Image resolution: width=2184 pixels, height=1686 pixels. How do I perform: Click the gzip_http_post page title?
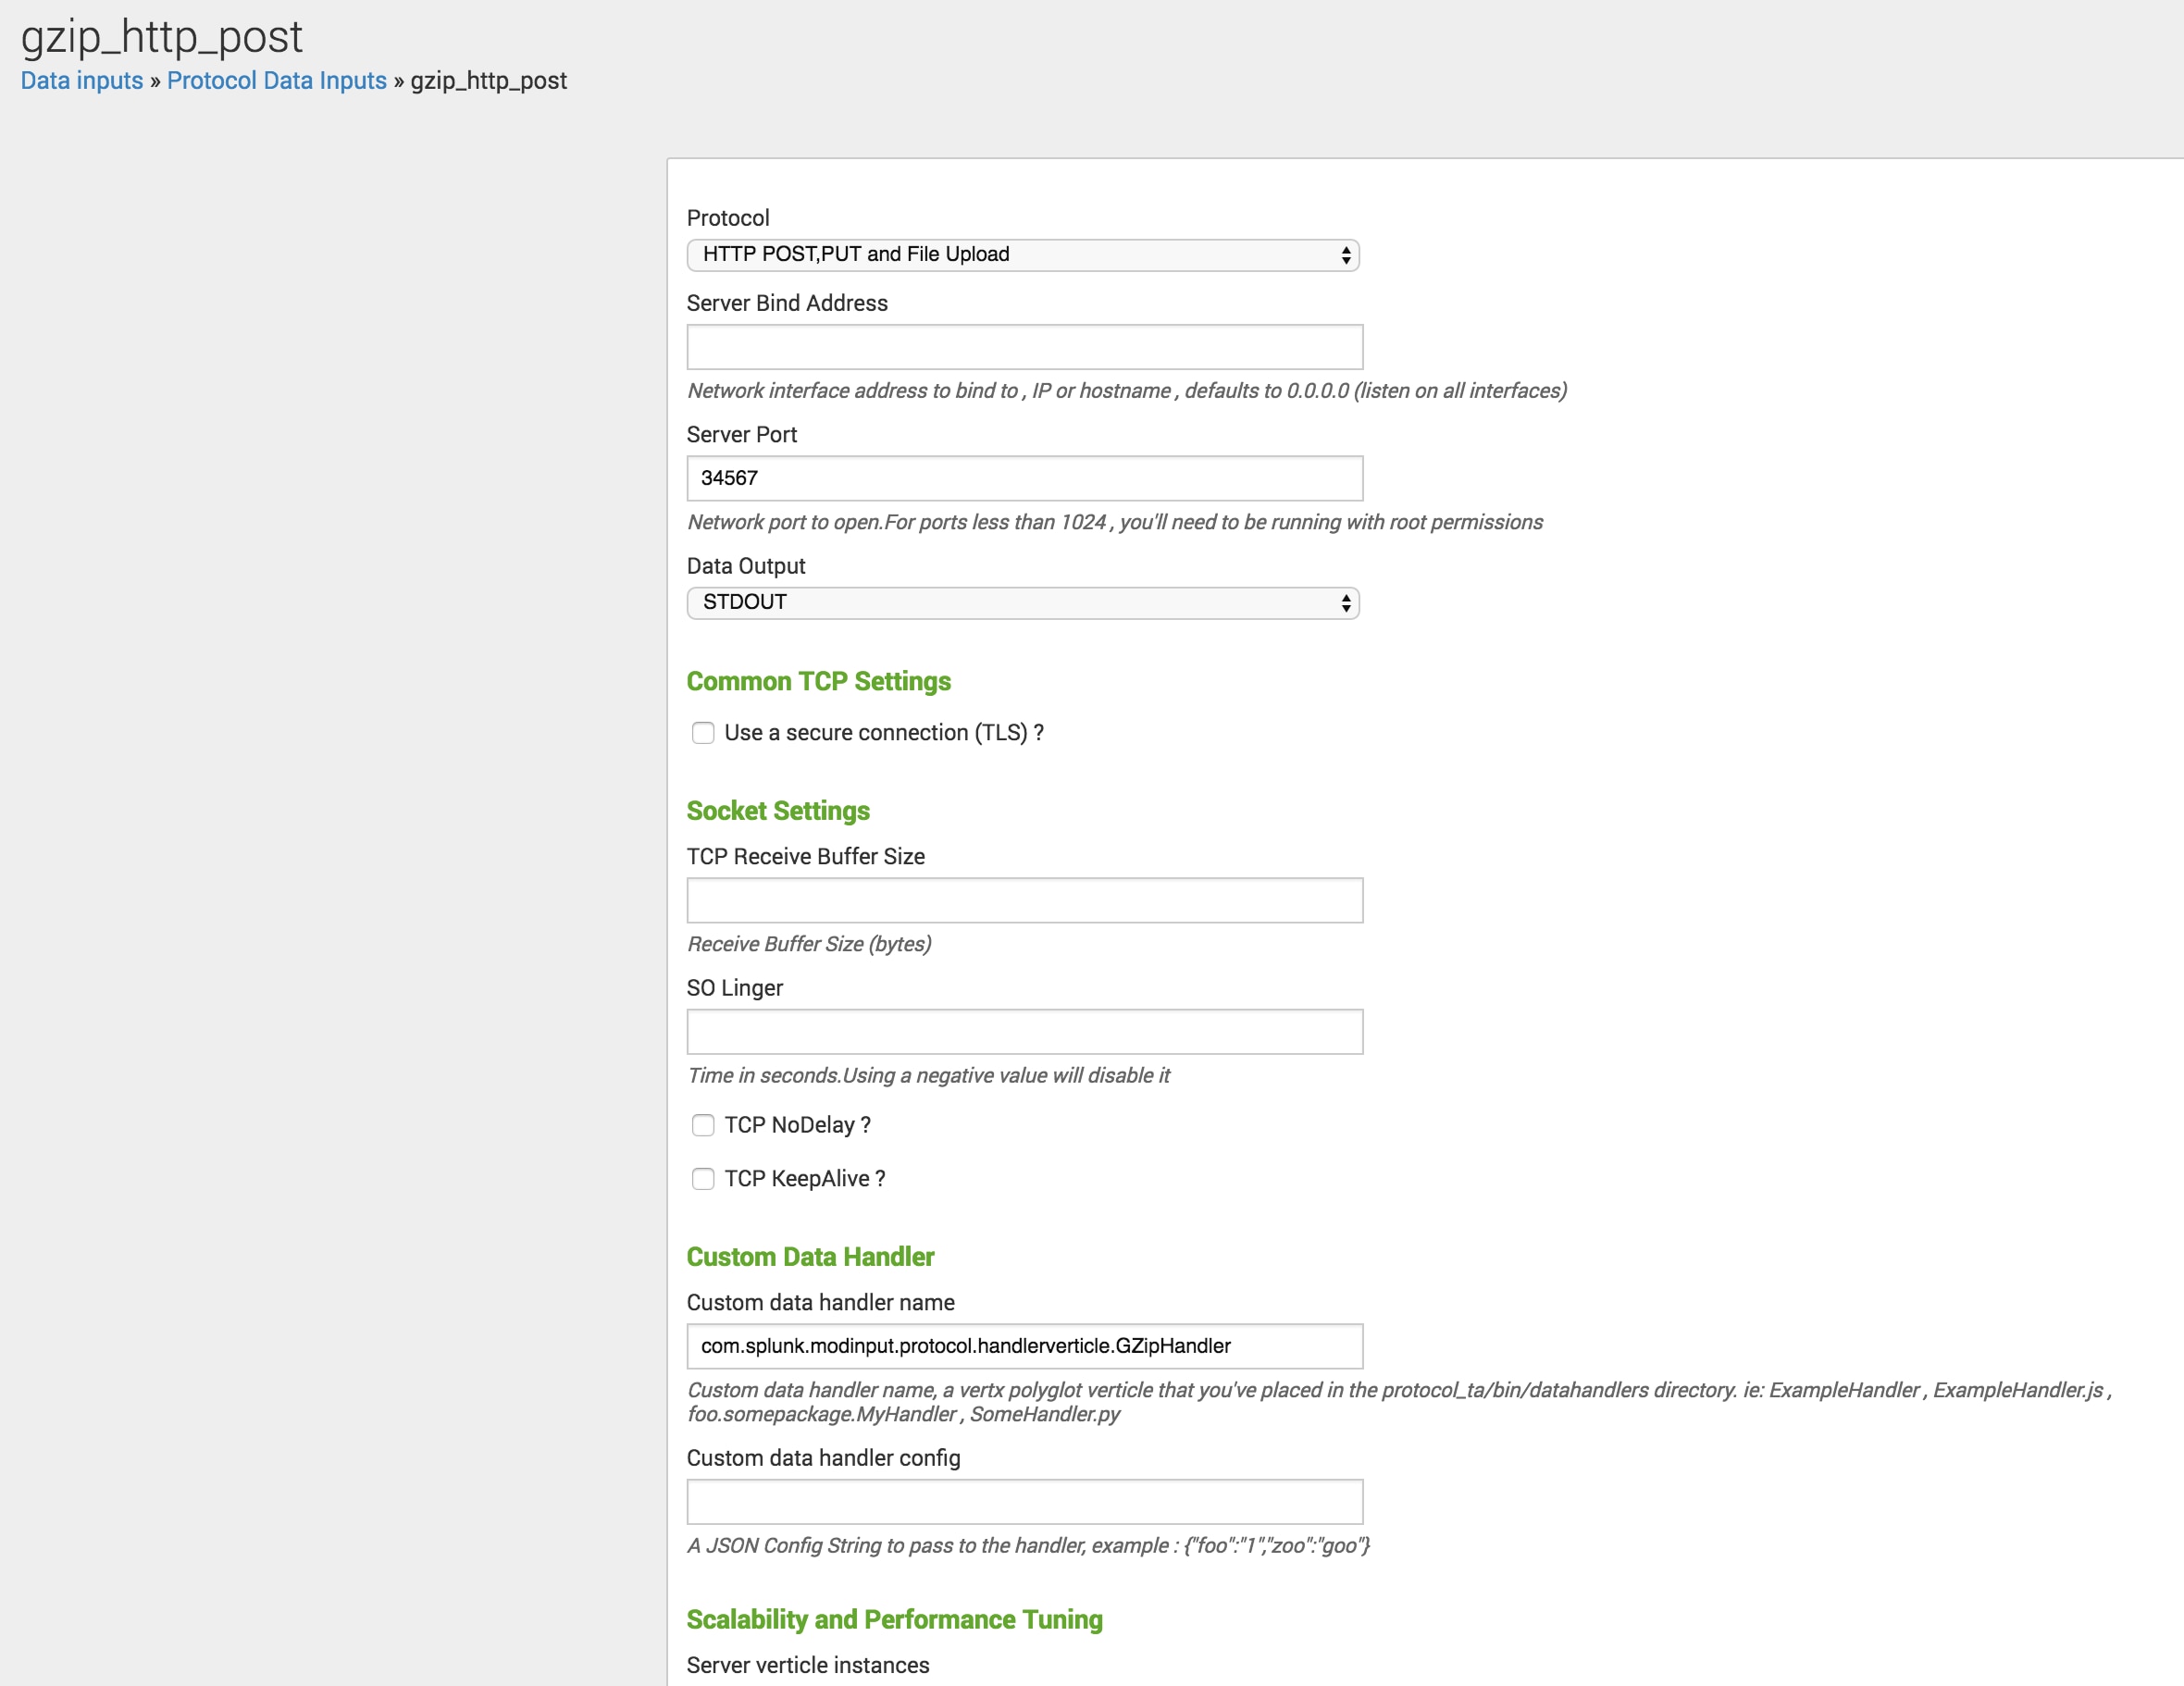tap(161, 36)
